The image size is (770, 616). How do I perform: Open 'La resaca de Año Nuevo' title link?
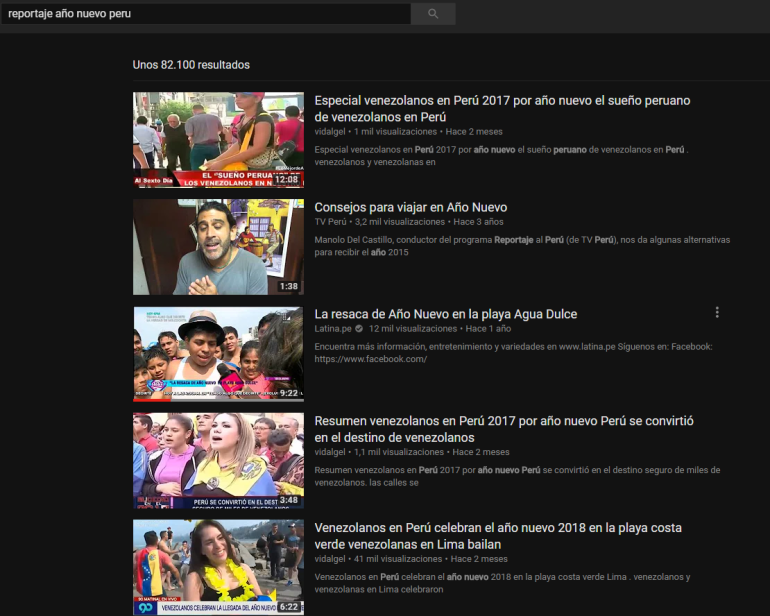click(x=445, y=314)
